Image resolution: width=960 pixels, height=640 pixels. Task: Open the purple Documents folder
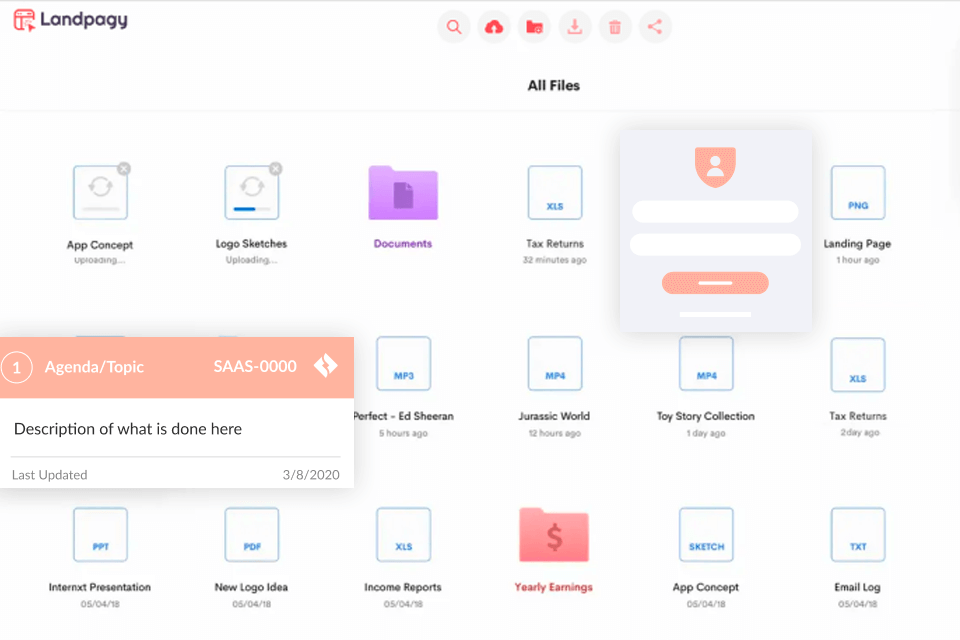point(403,192)
